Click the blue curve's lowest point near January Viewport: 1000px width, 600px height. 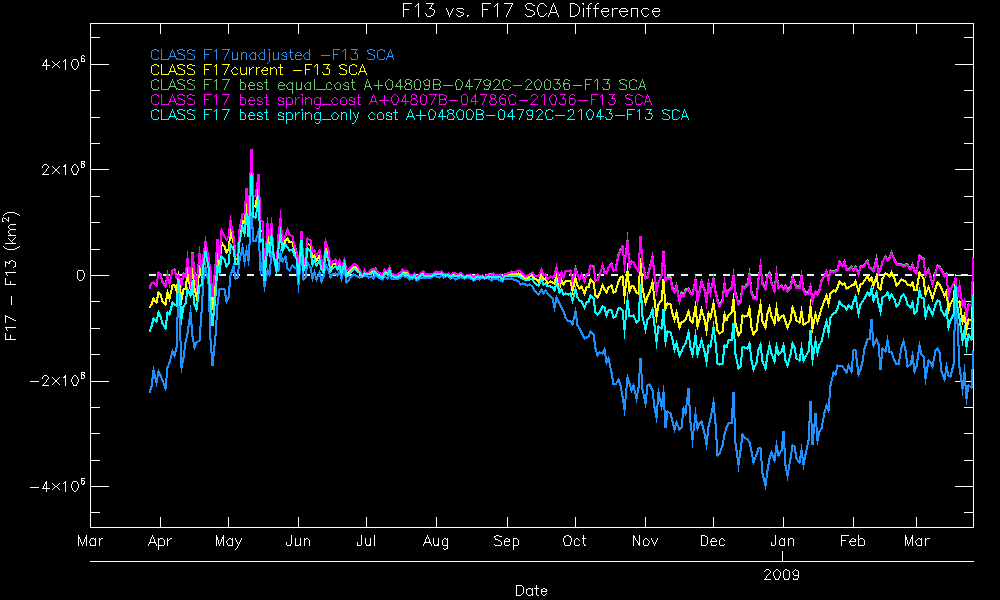[x=766, y=487]
